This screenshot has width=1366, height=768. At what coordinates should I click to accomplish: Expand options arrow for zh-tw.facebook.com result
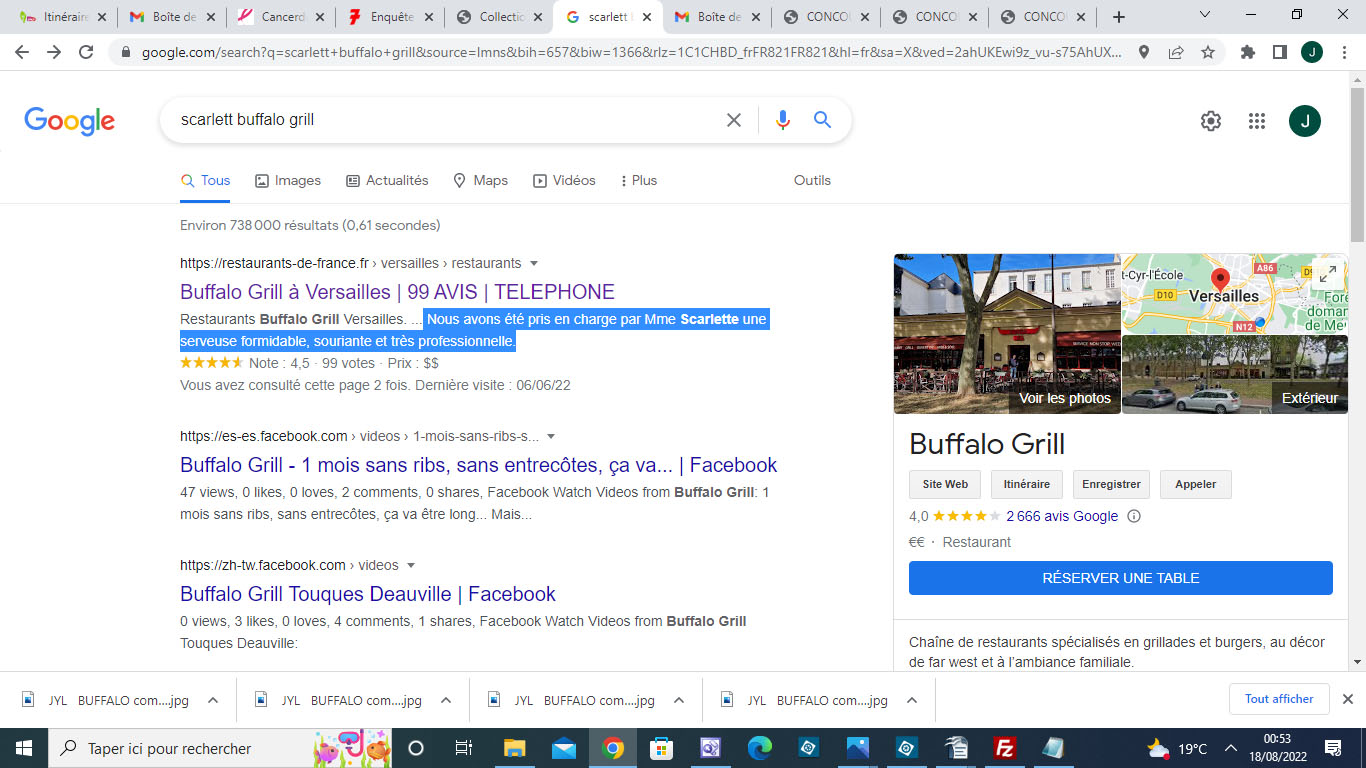point(411,566)
